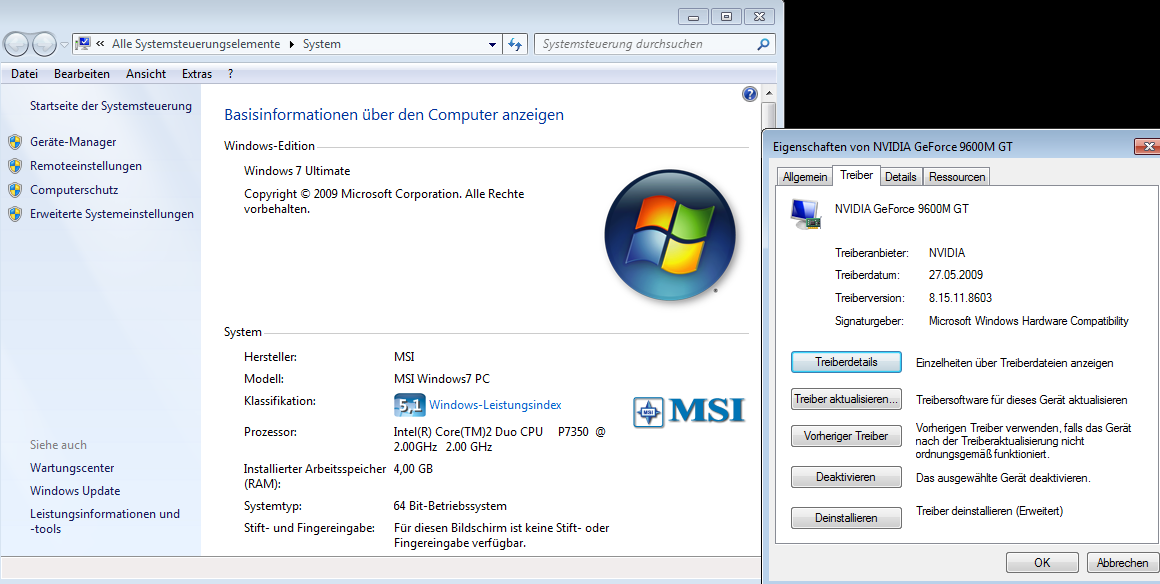This screenshot has height=584, width=1160.
Task: Maximize the System window
Action: pos(726,17)
